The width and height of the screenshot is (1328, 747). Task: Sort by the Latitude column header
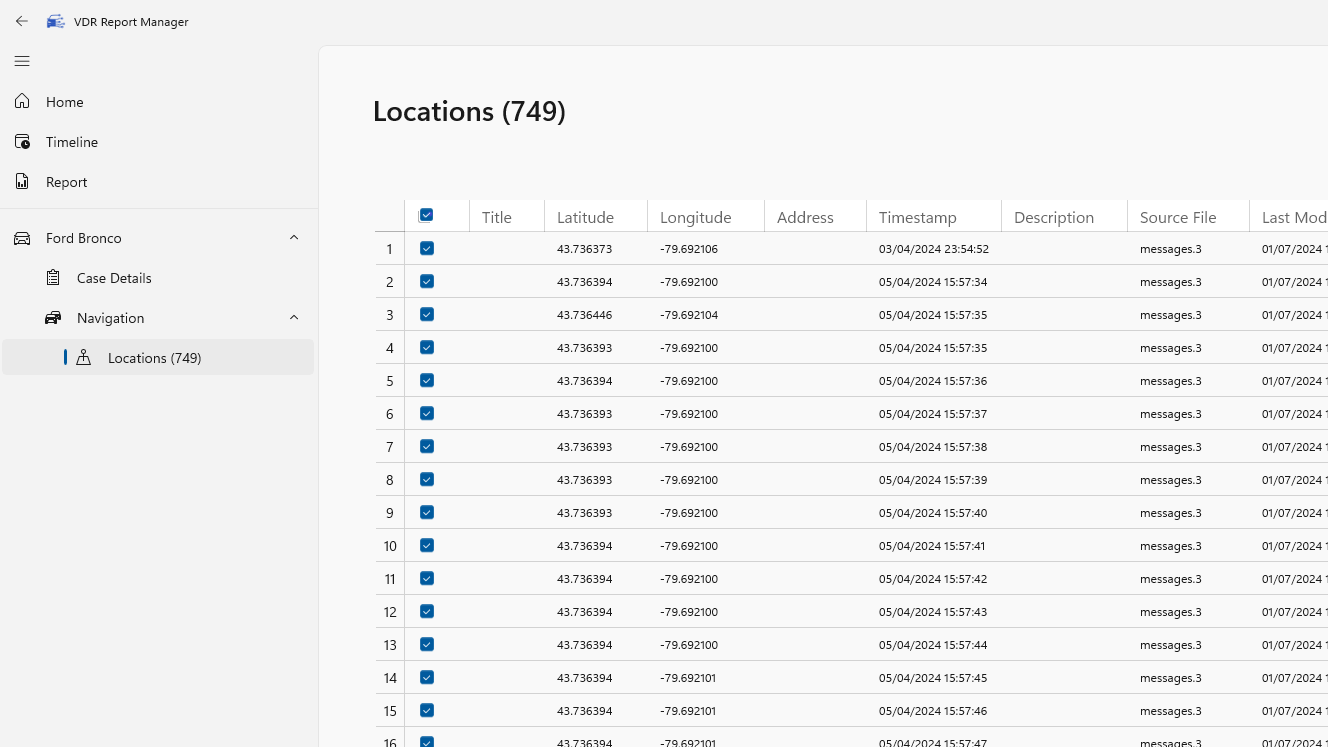(x=585, y=217)
